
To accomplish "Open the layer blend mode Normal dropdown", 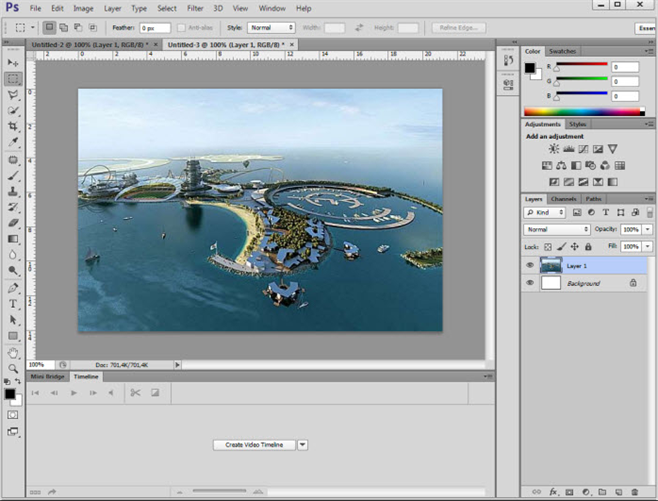I will click(558, 229).
